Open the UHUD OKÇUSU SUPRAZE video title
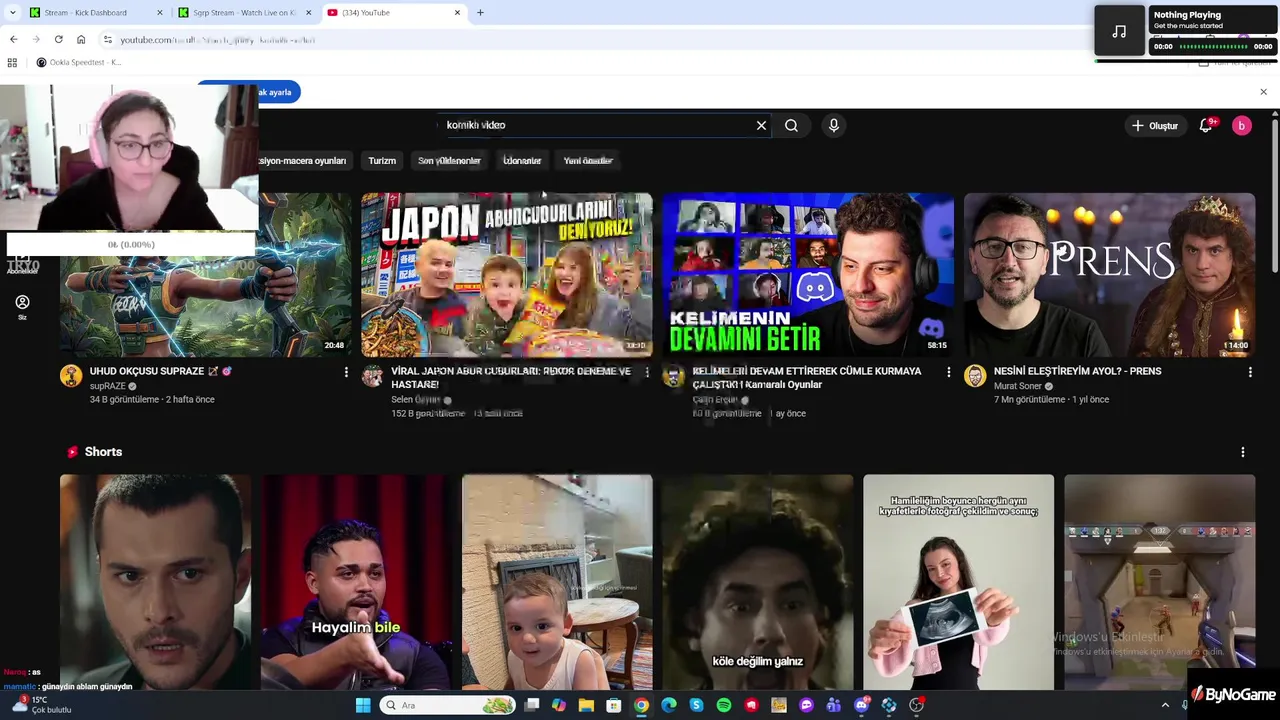The width and height of the screenshot is (1280, 720). point(161,371)
